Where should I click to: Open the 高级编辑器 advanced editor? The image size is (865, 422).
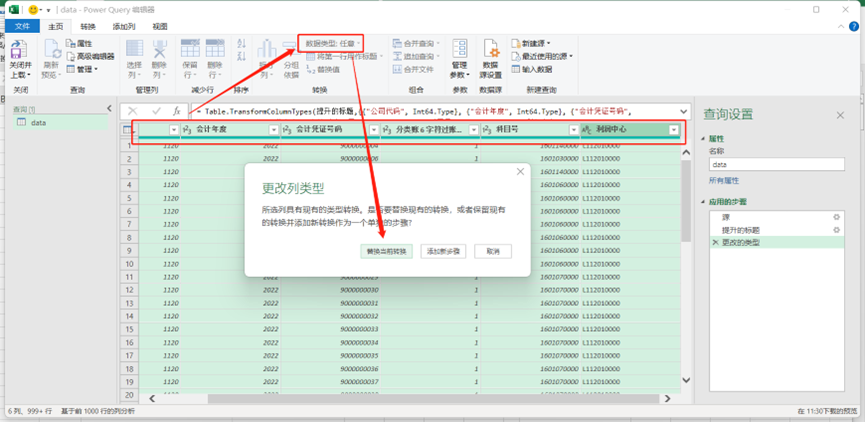pyautogui.click(x=90, y=56)
